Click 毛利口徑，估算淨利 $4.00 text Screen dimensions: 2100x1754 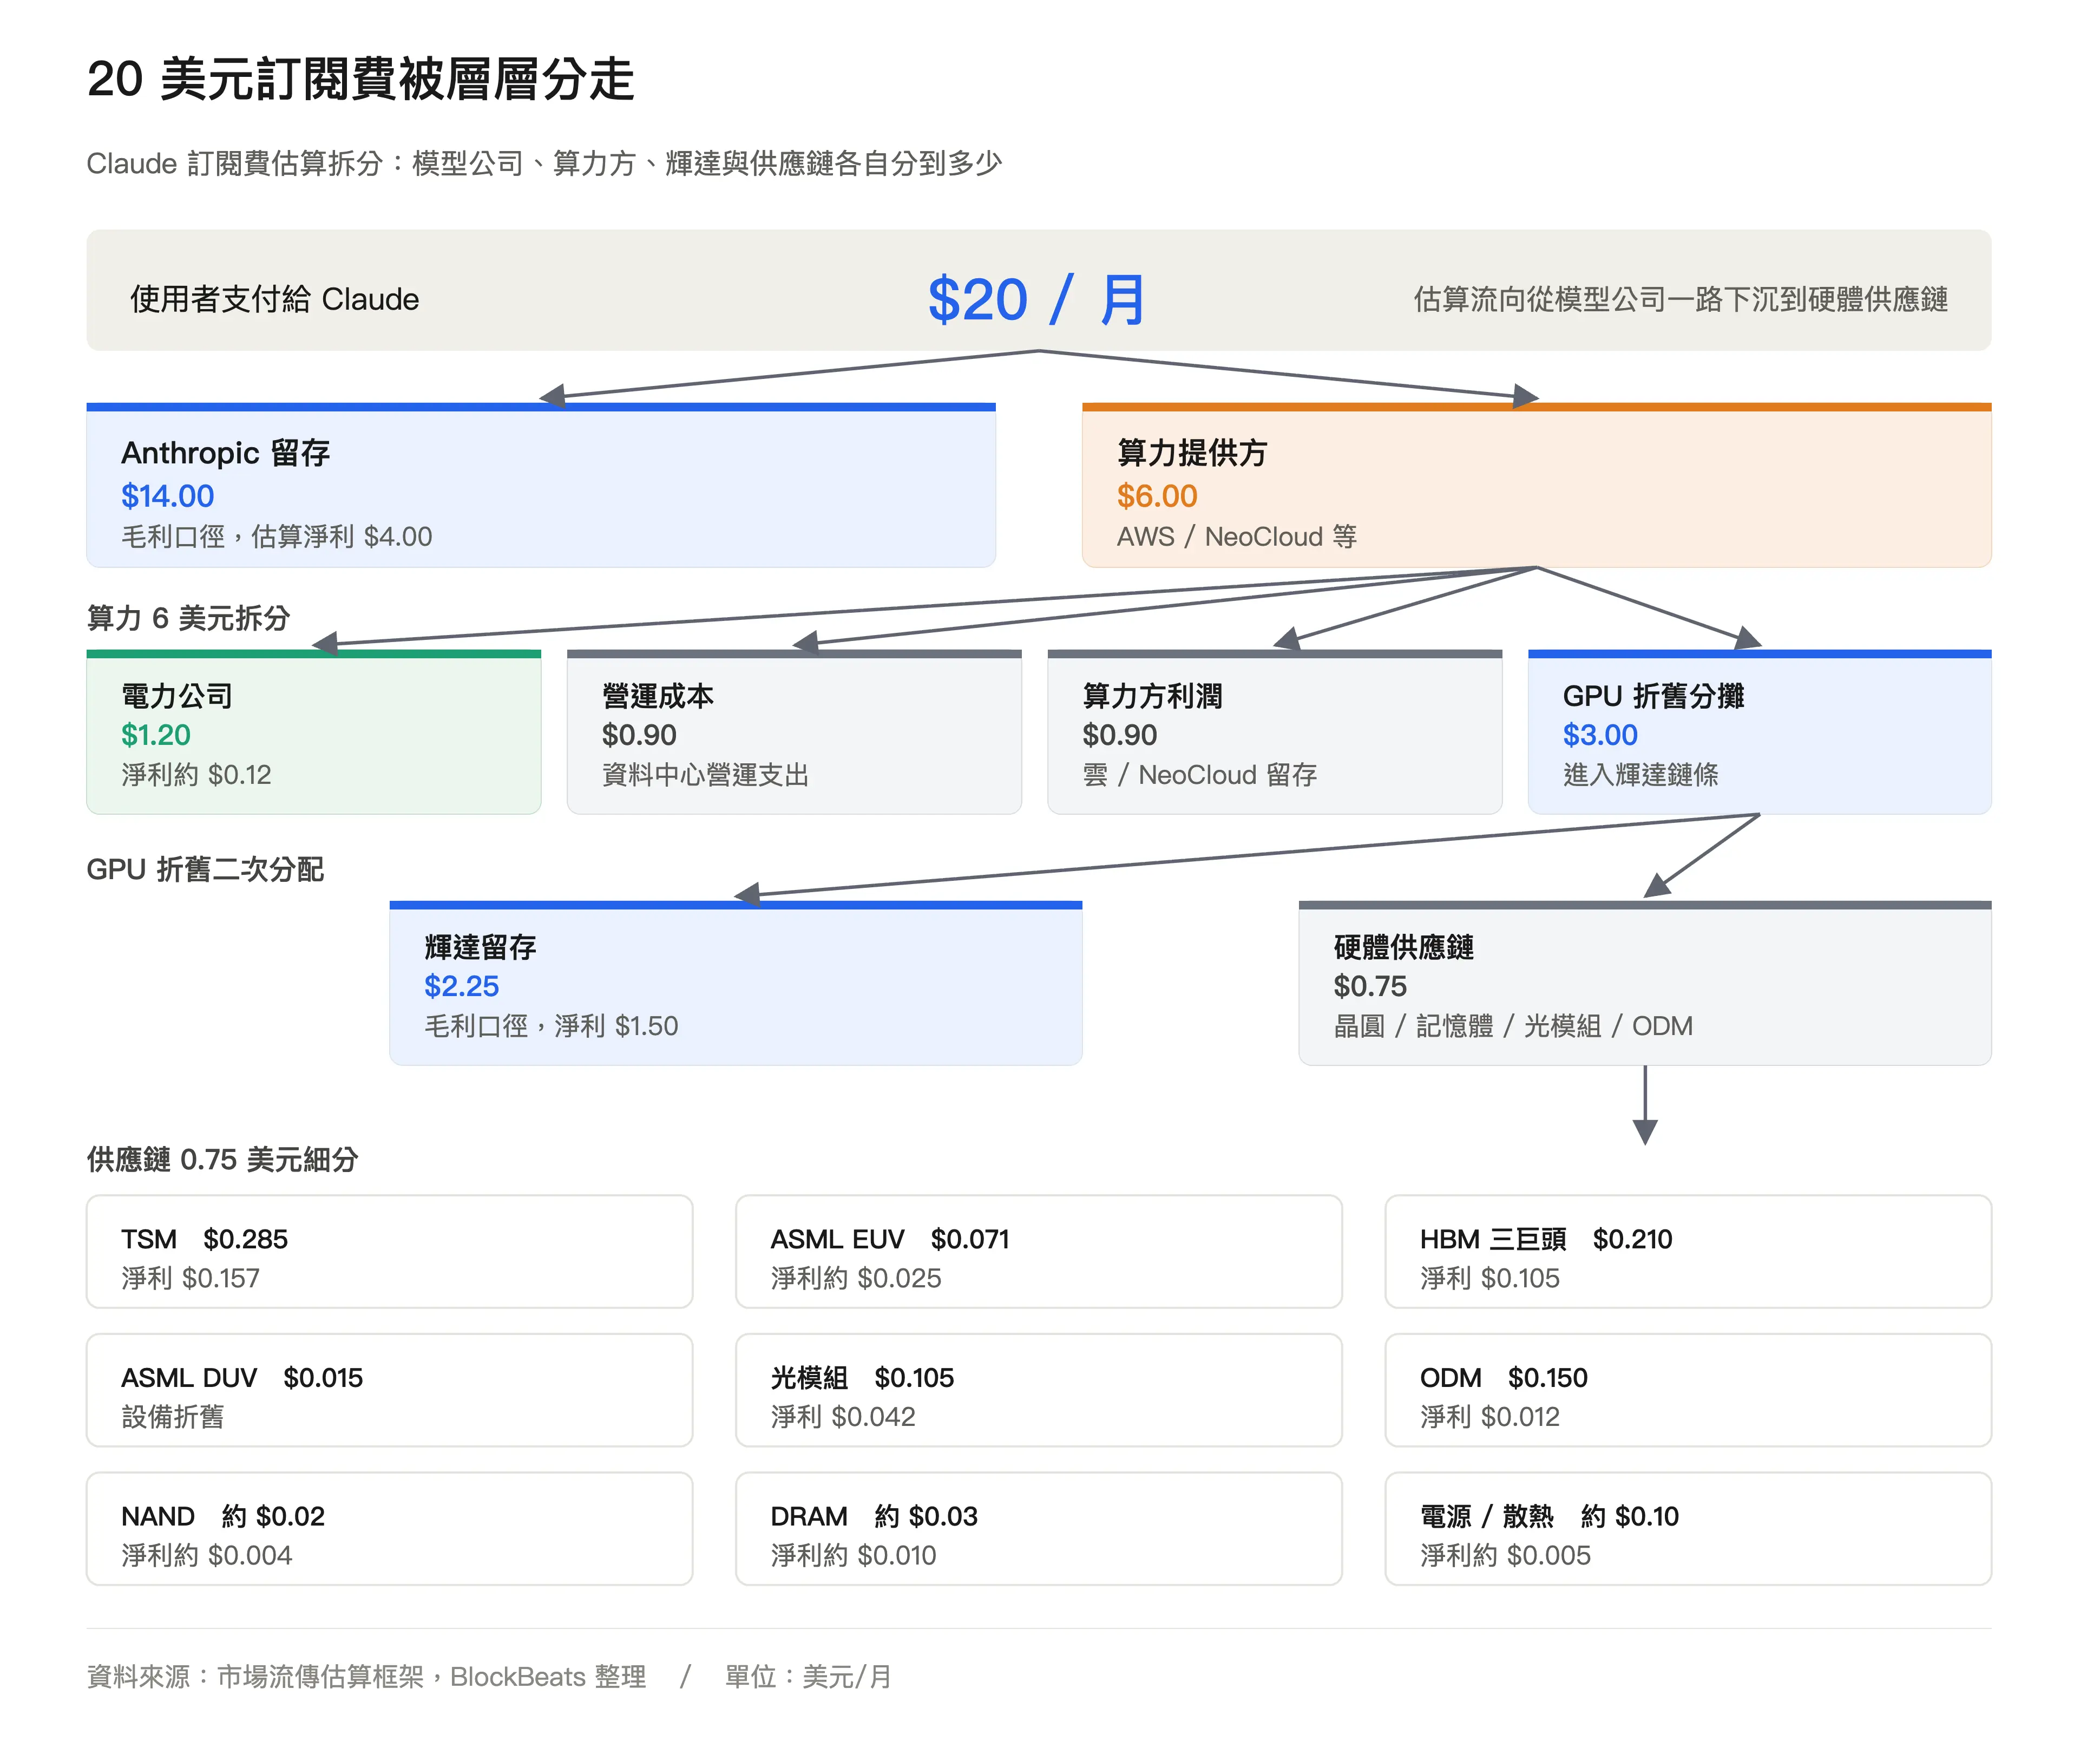coord(277,537)
